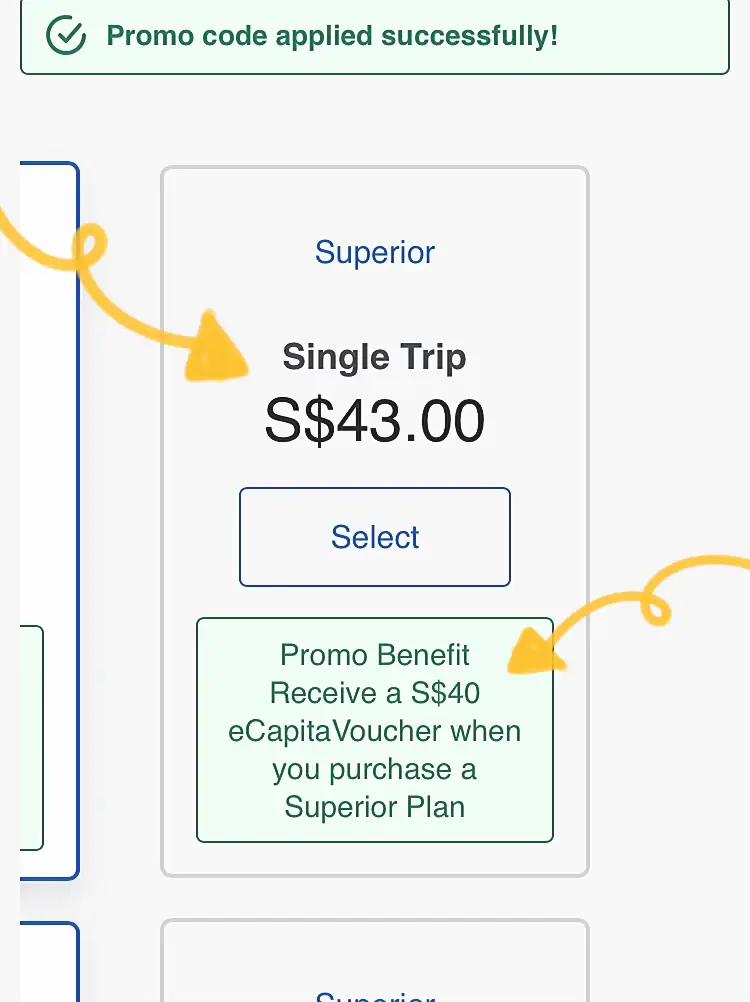Click the "Promo Benefit" heading in green box
The width and height of the screenshot is (750, 1002).
[374, 655]
